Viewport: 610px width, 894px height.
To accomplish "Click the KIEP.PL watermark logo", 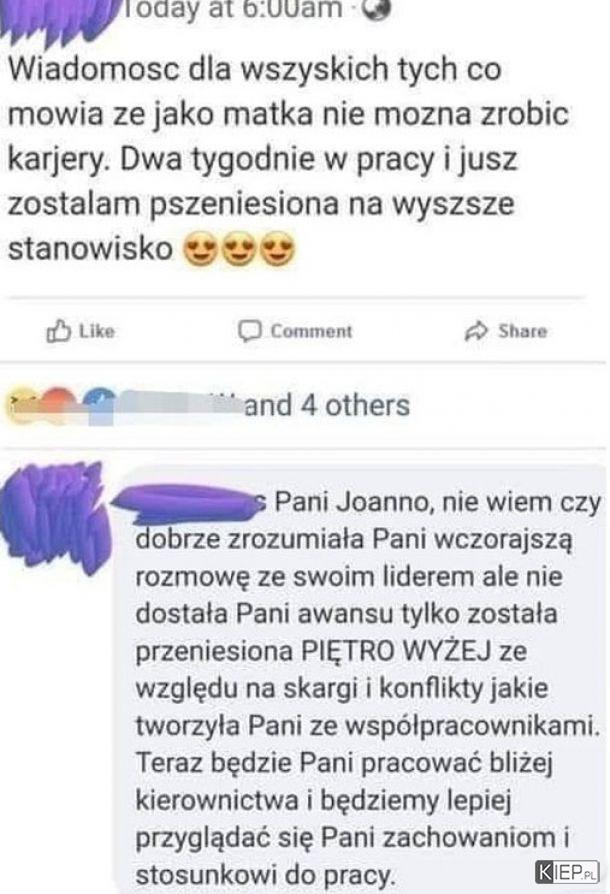I will pos(567,872).
